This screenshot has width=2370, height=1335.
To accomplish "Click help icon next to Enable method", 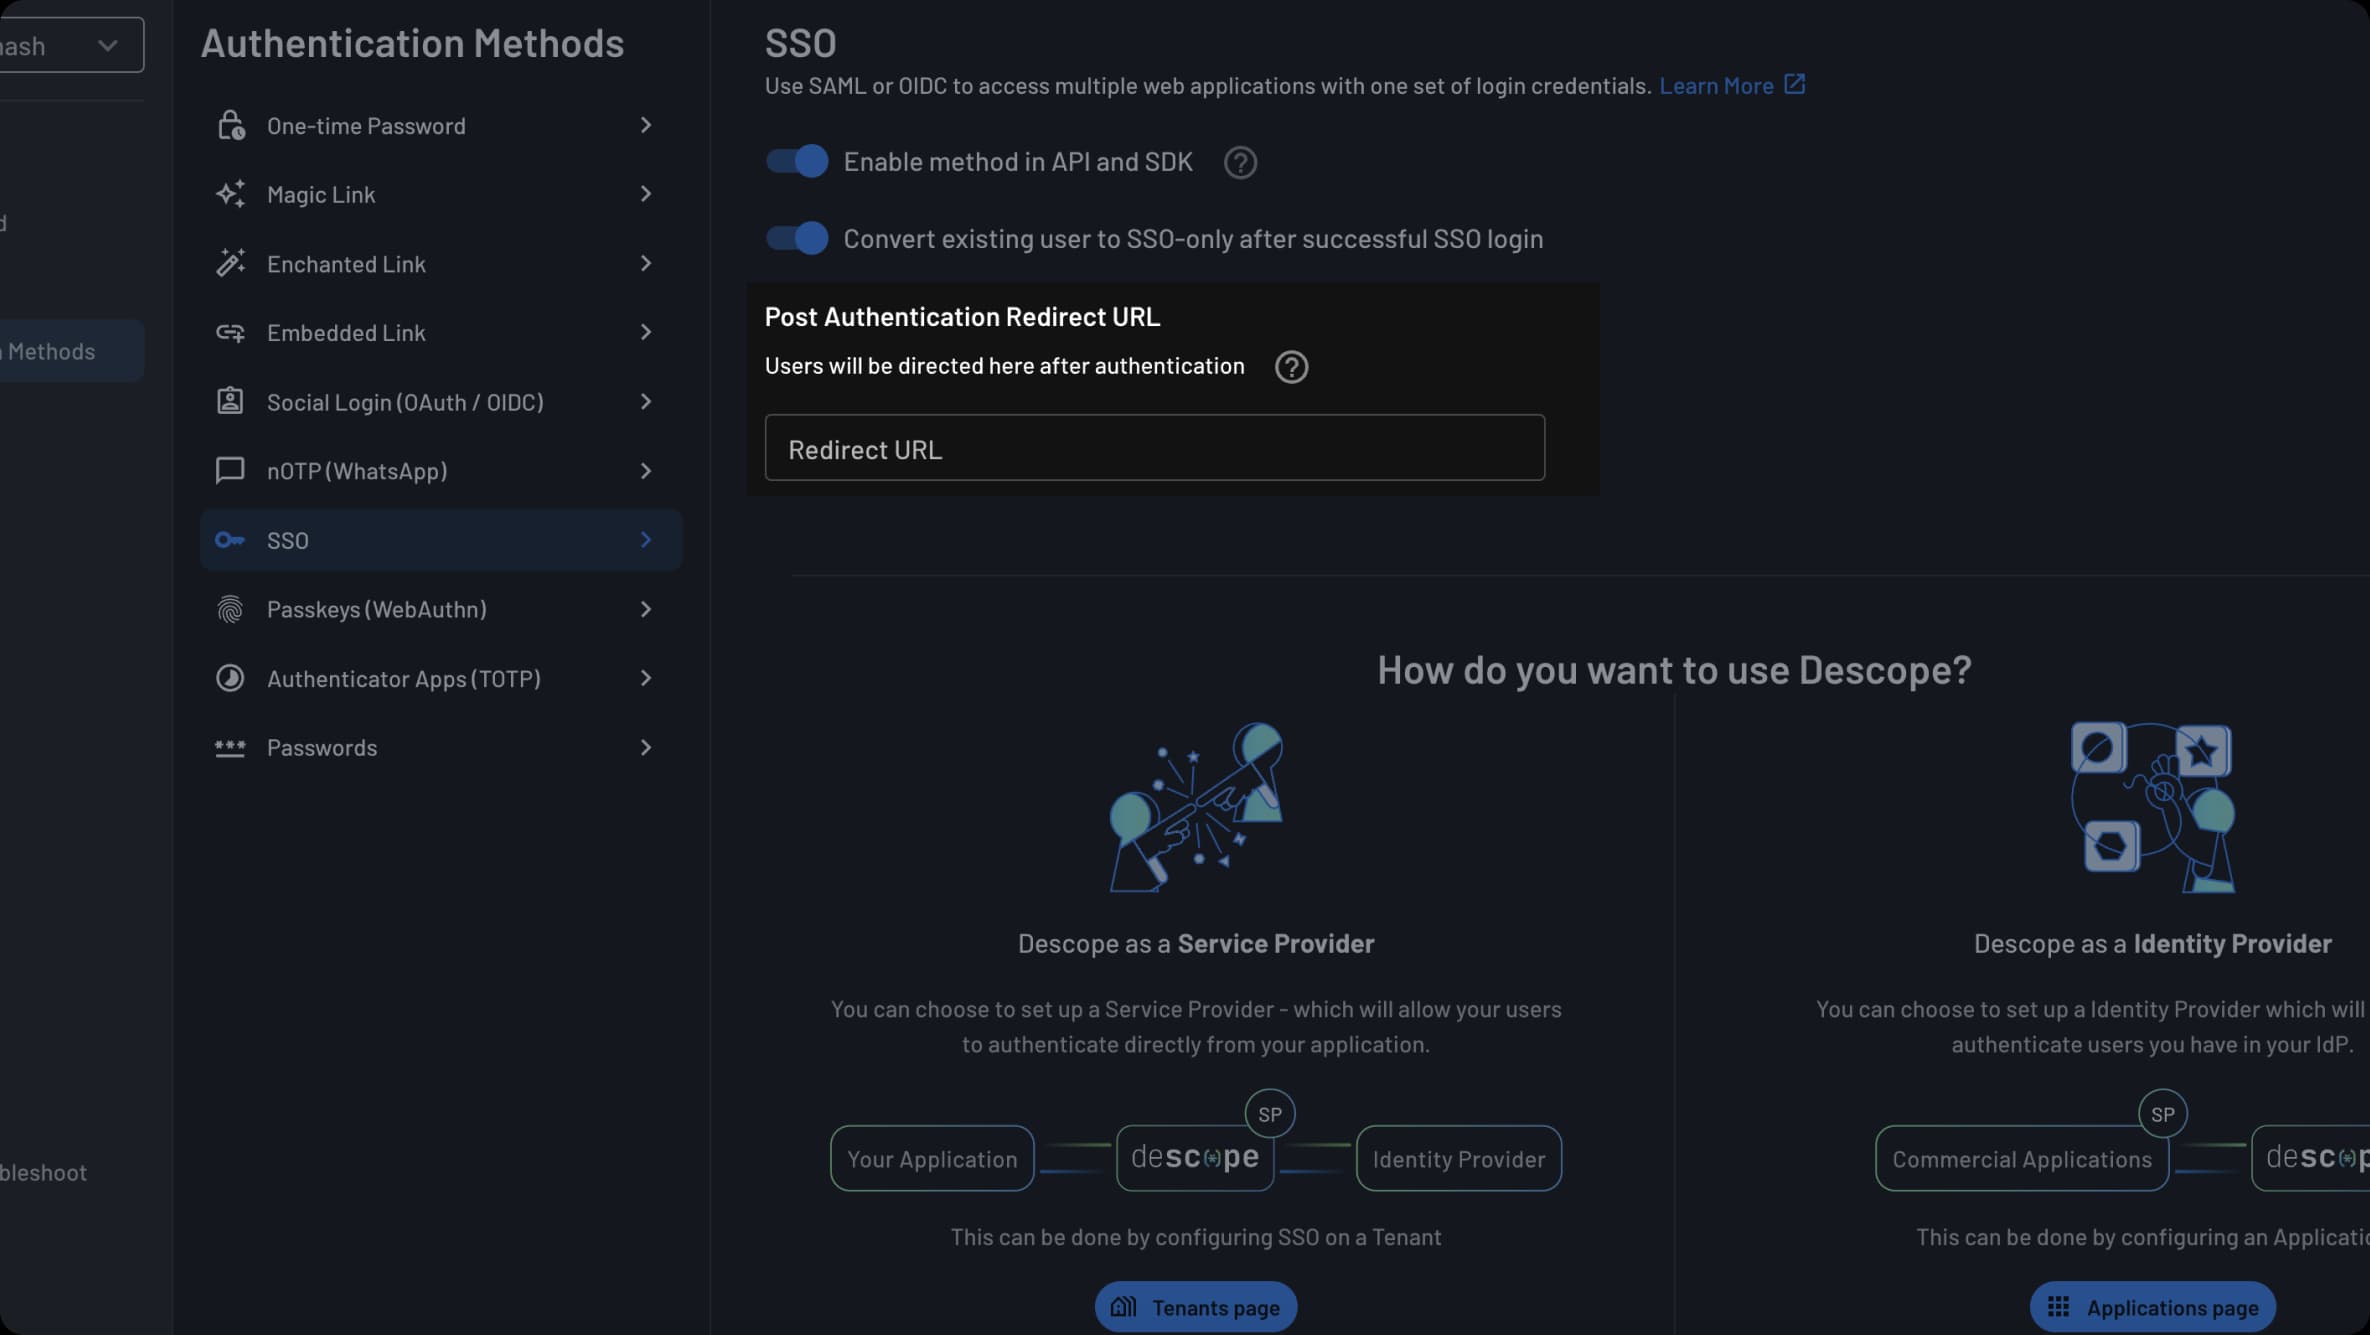I will (x=1240, y=162).
